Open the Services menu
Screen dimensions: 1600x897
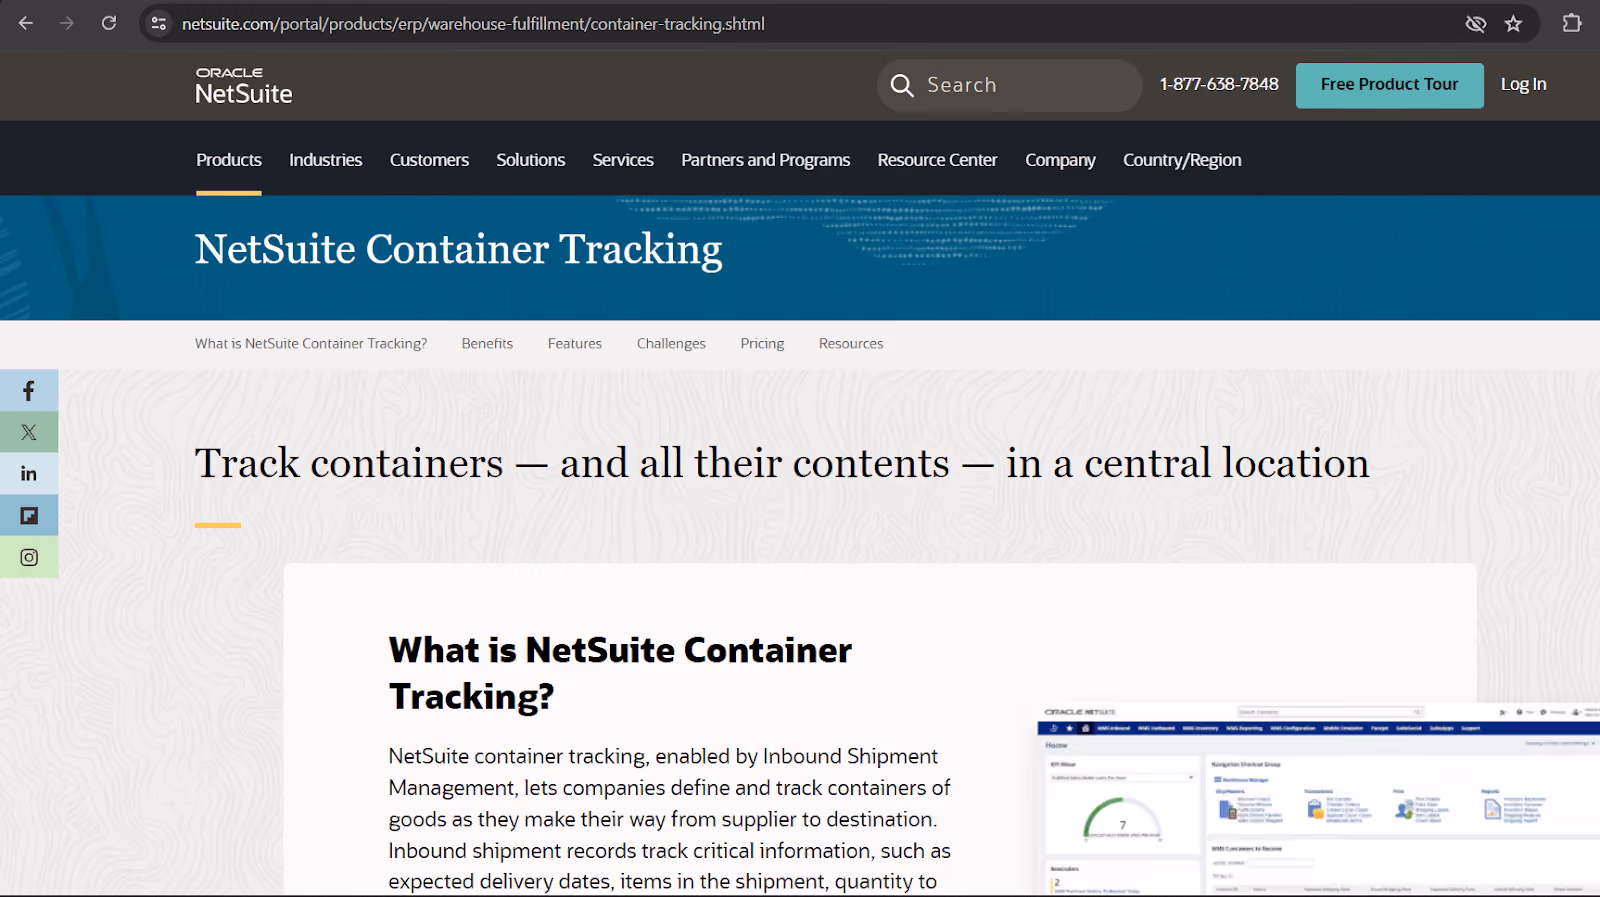coord(623,160)
